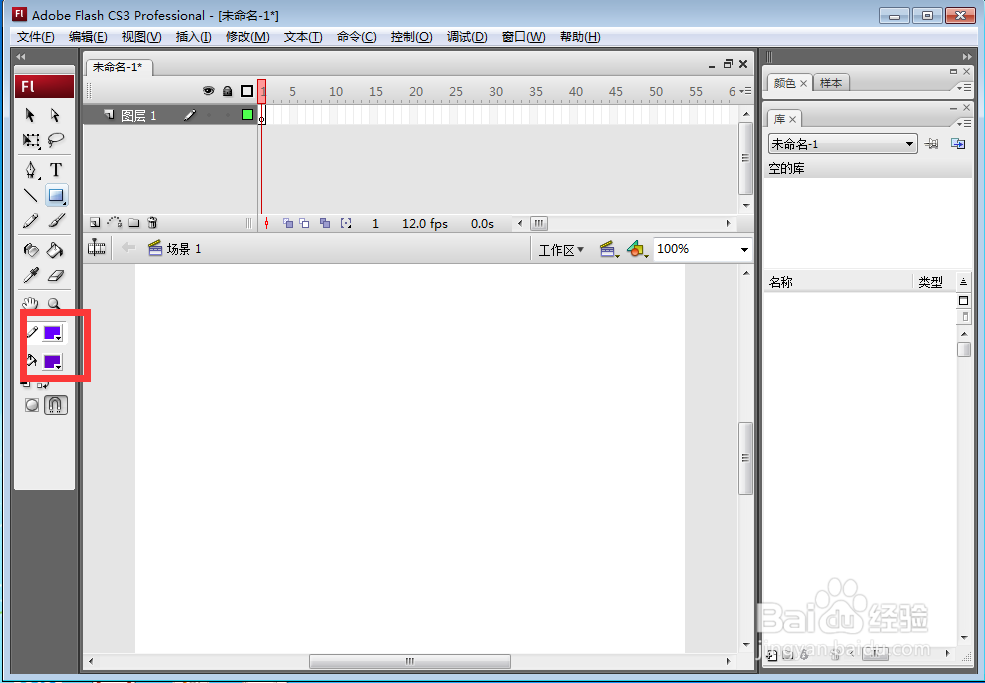Toggle Onion Skin in timeline
Viewport: 985px width, 683px height.
pyautogui.click(x=288, y=223)
